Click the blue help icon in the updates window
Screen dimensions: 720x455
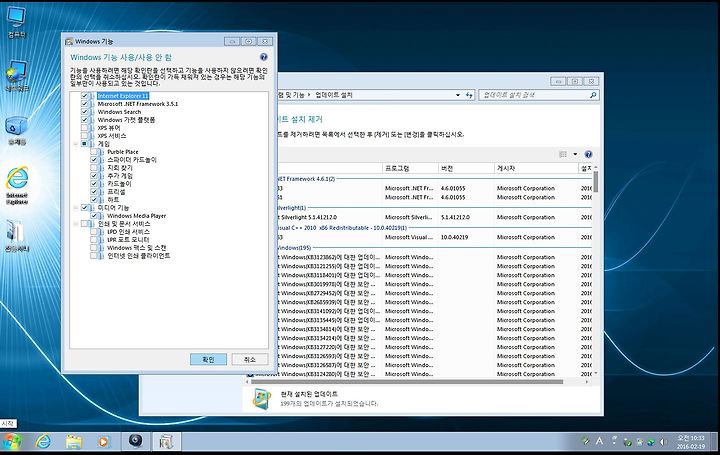[x=588, y=154]
